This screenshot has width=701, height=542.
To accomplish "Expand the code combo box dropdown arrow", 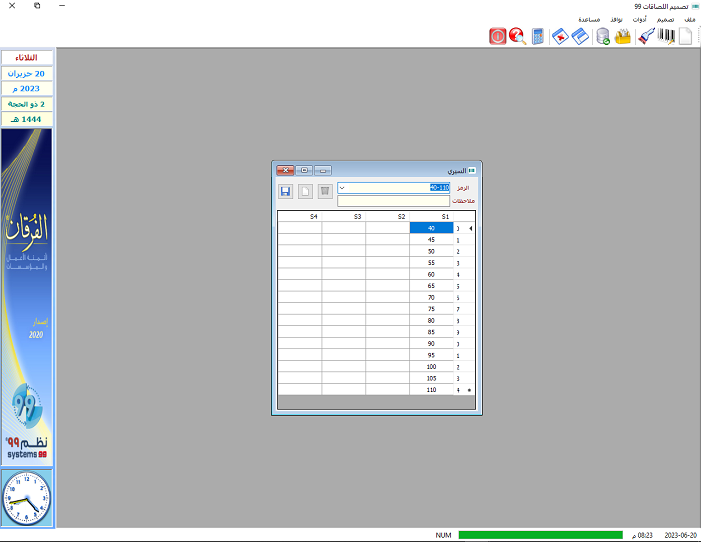I will pos(343,187).
